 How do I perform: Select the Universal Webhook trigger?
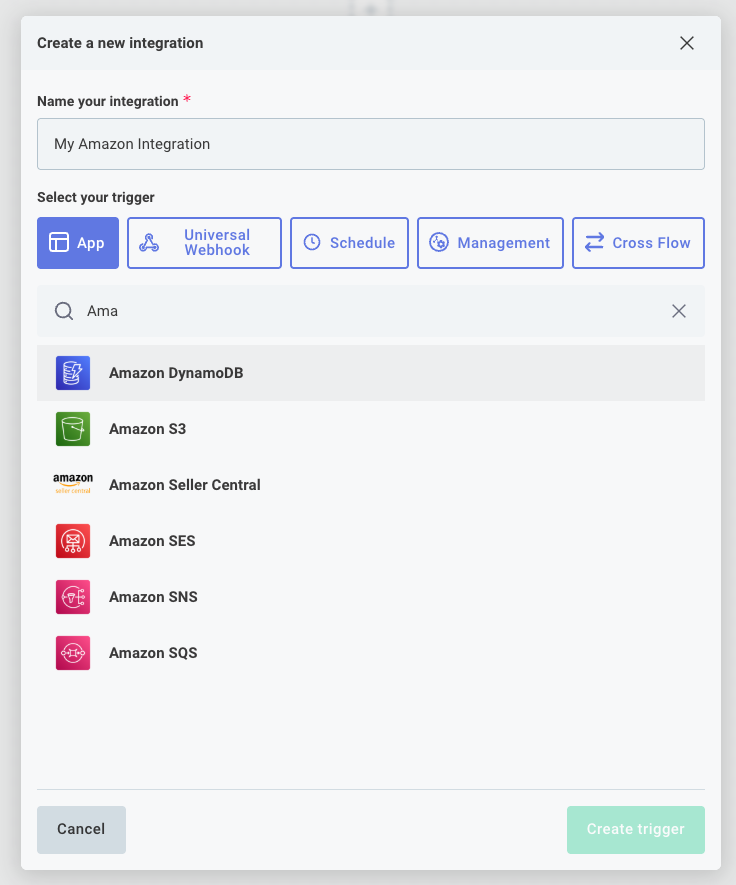pos(204,243)
